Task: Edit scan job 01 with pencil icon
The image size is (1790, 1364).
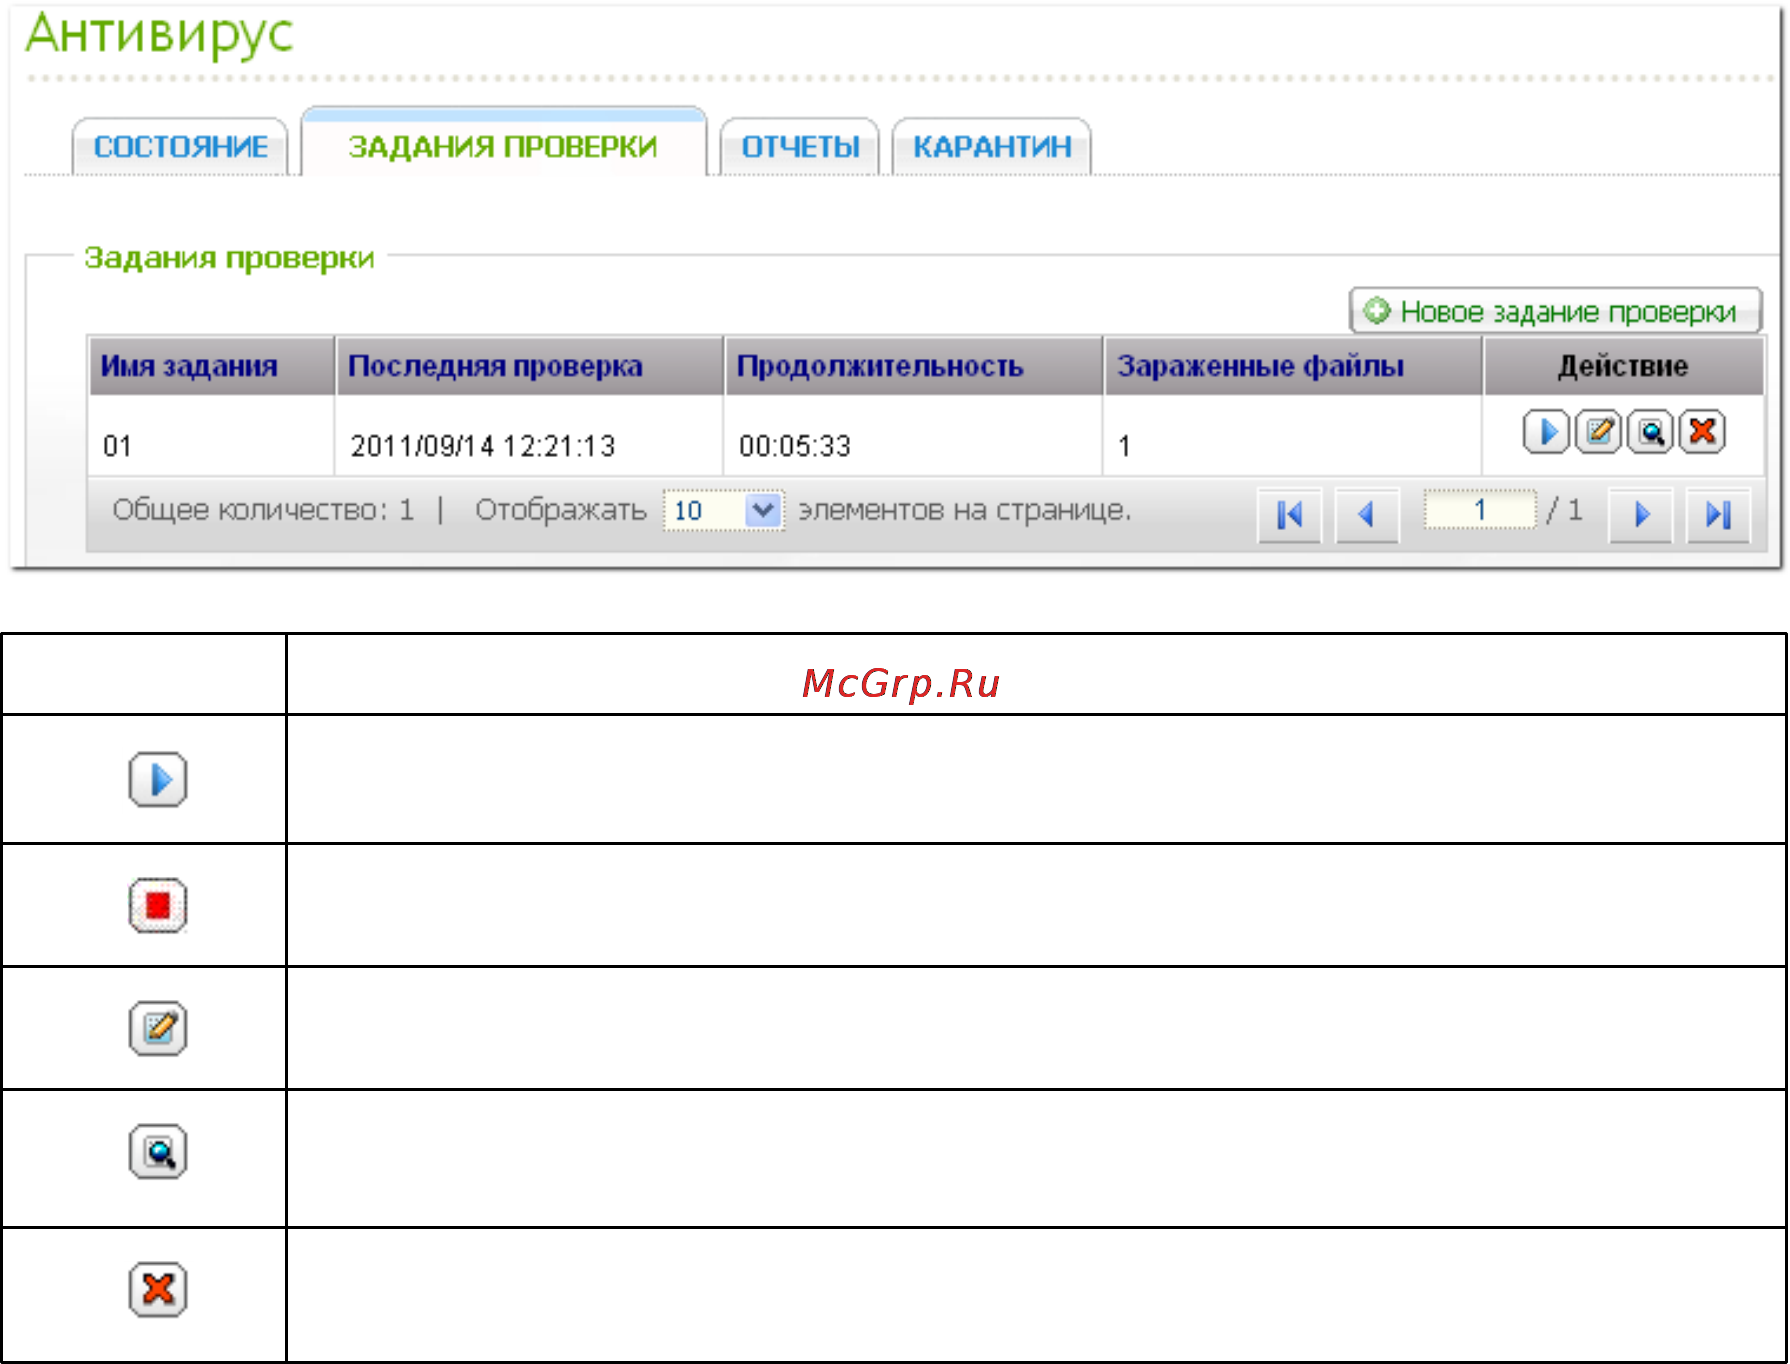Action: coord(1598,432)
